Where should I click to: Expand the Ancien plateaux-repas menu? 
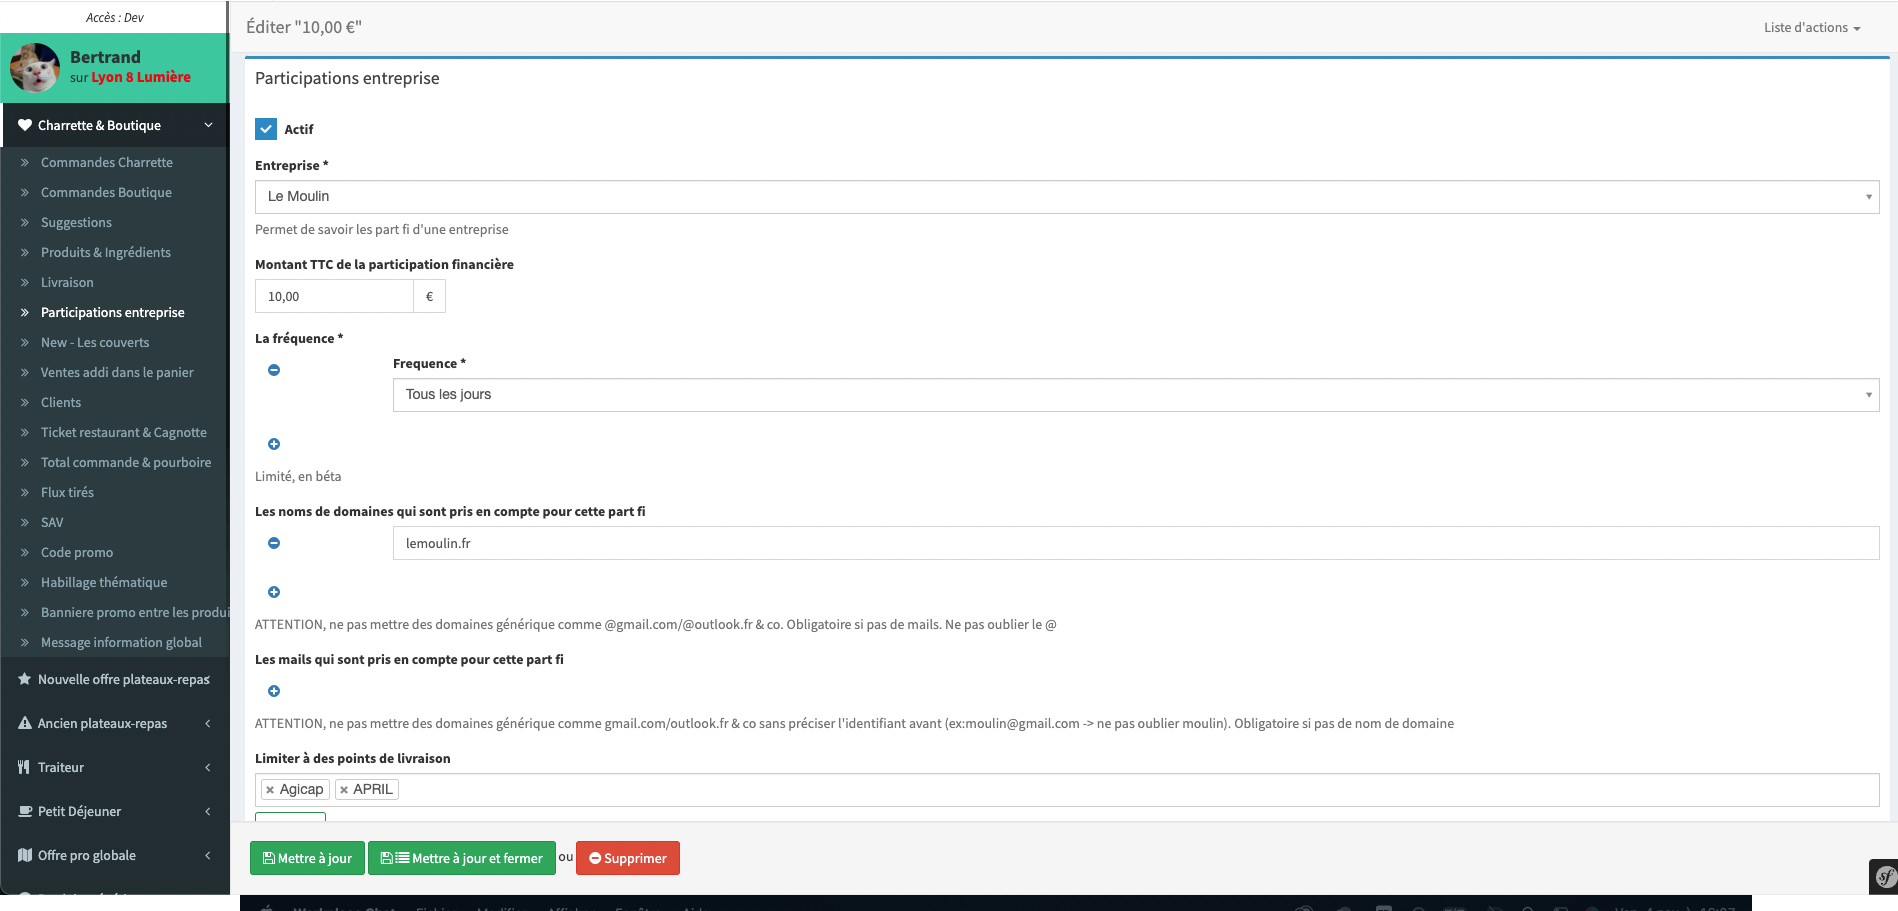point(115,723)
